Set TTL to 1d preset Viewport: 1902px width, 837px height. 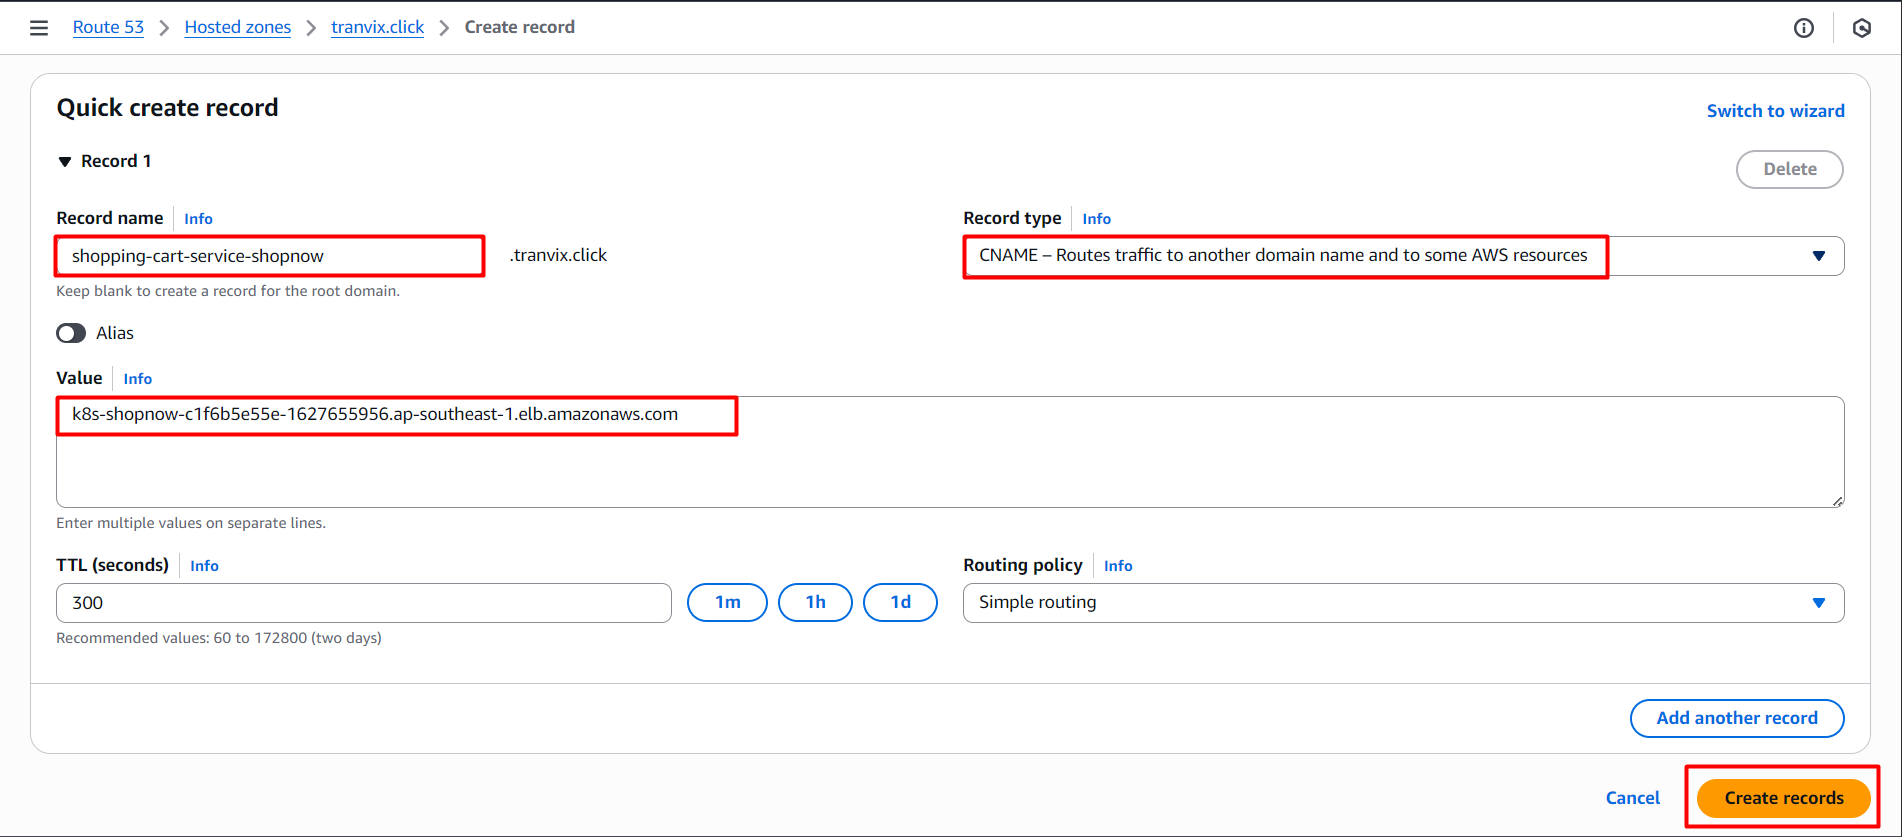[x=900, y=602]
